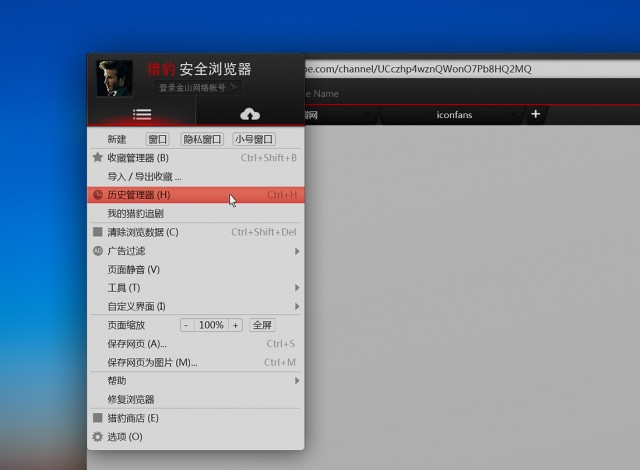The height and width of the screenshot is (470, 640).
Task: Select 保存网页 (A)... menu item
Action: [196, 344]
